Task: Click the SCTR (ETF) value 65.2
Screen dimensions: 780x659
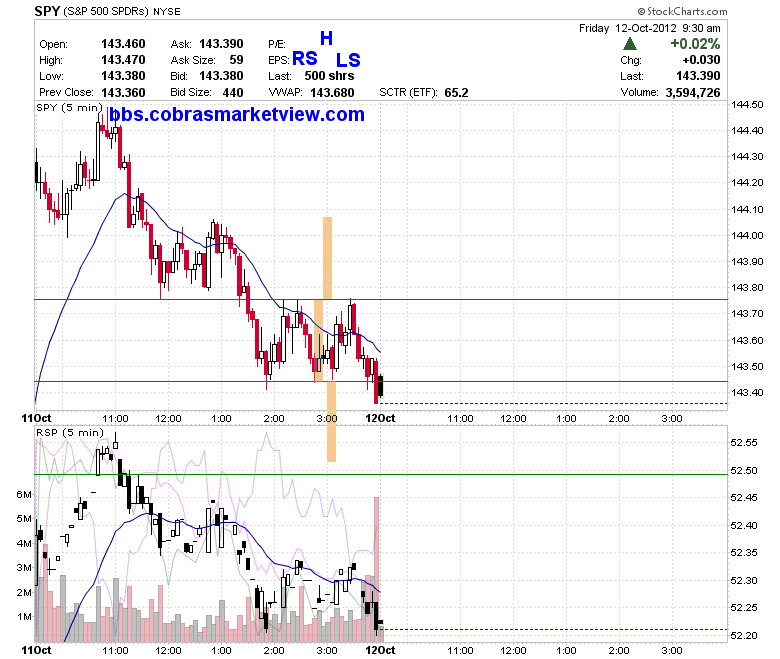Action: tap(456, 93)
